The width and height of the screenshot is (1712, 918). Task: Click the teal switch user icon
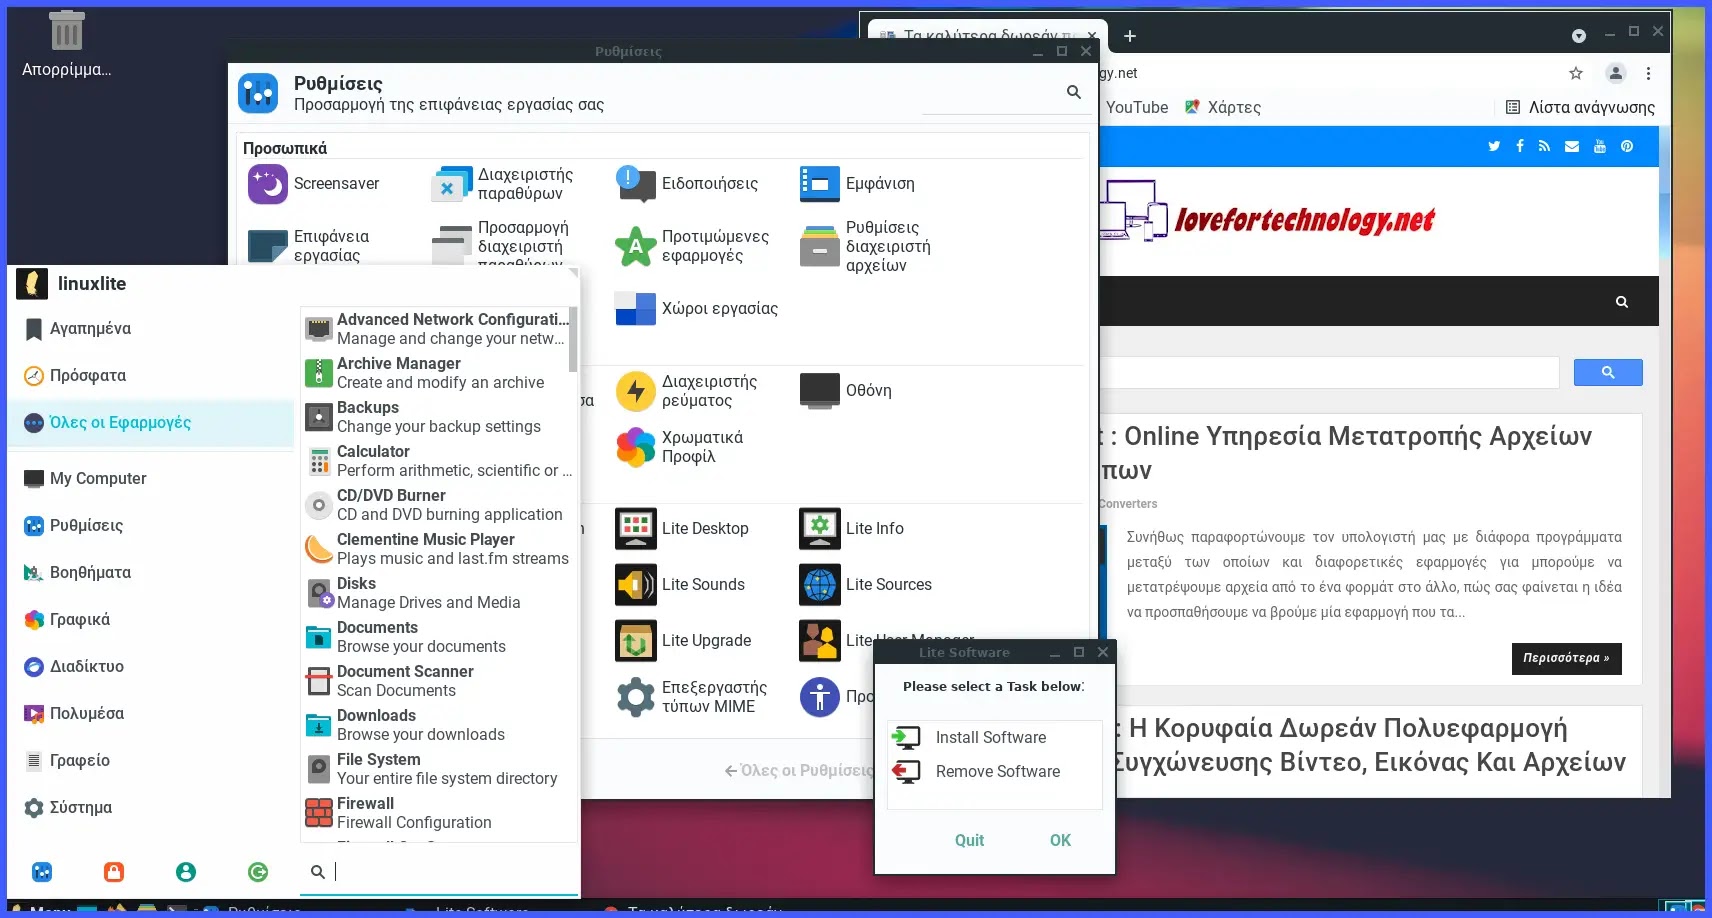coord(186,872)
